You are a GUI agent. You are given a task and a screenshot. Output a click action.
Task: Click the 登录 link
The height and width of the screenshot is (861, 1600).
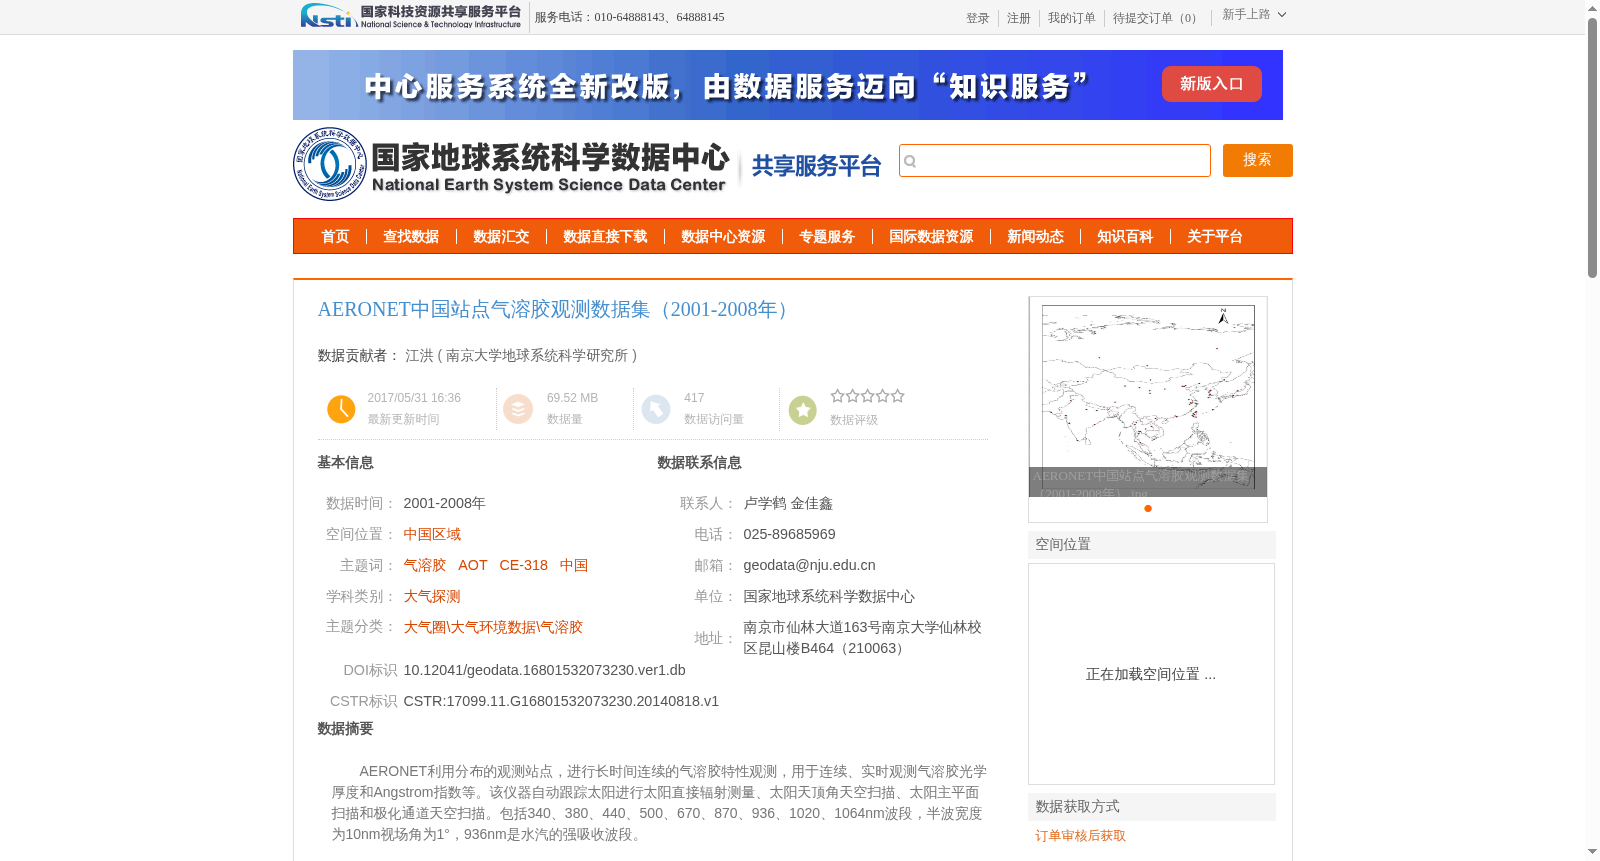point(977,18)
